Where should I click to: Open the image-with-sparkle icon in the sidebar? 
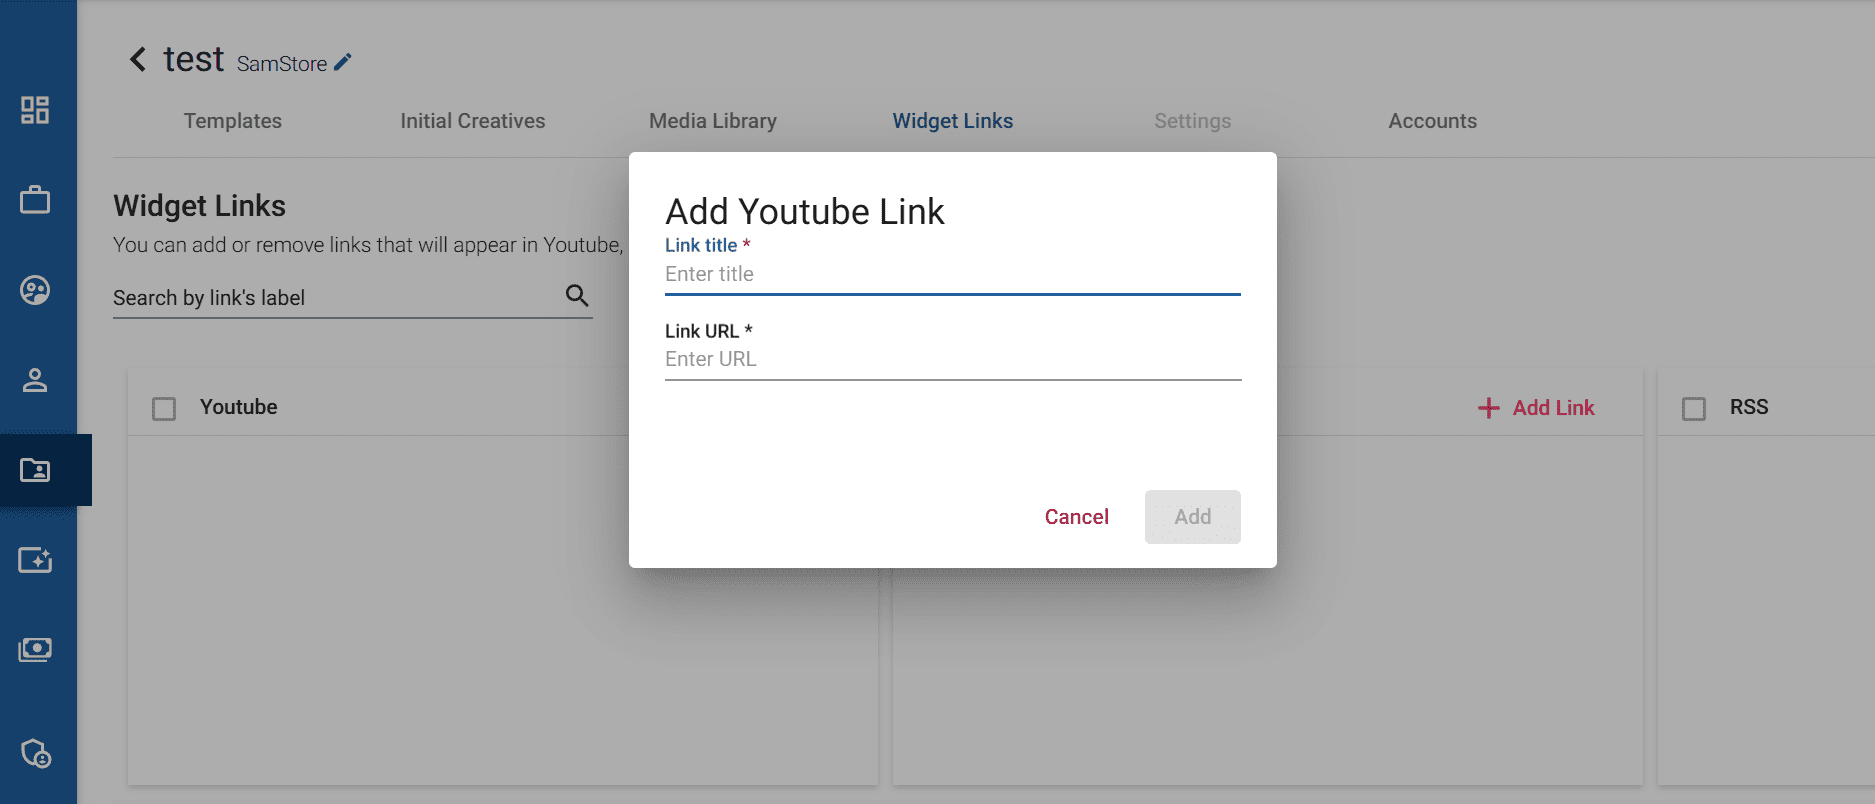(x=37, y=560)
